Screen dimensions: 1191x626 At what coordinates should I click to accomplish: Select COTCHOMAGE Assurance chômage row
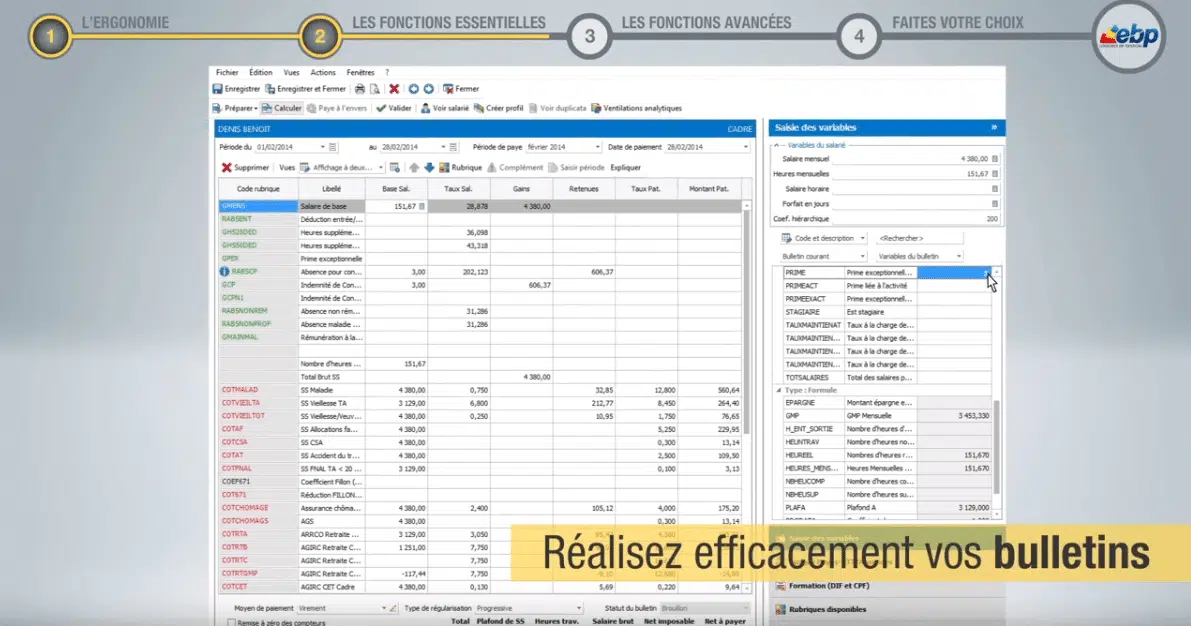click(479, 507)
